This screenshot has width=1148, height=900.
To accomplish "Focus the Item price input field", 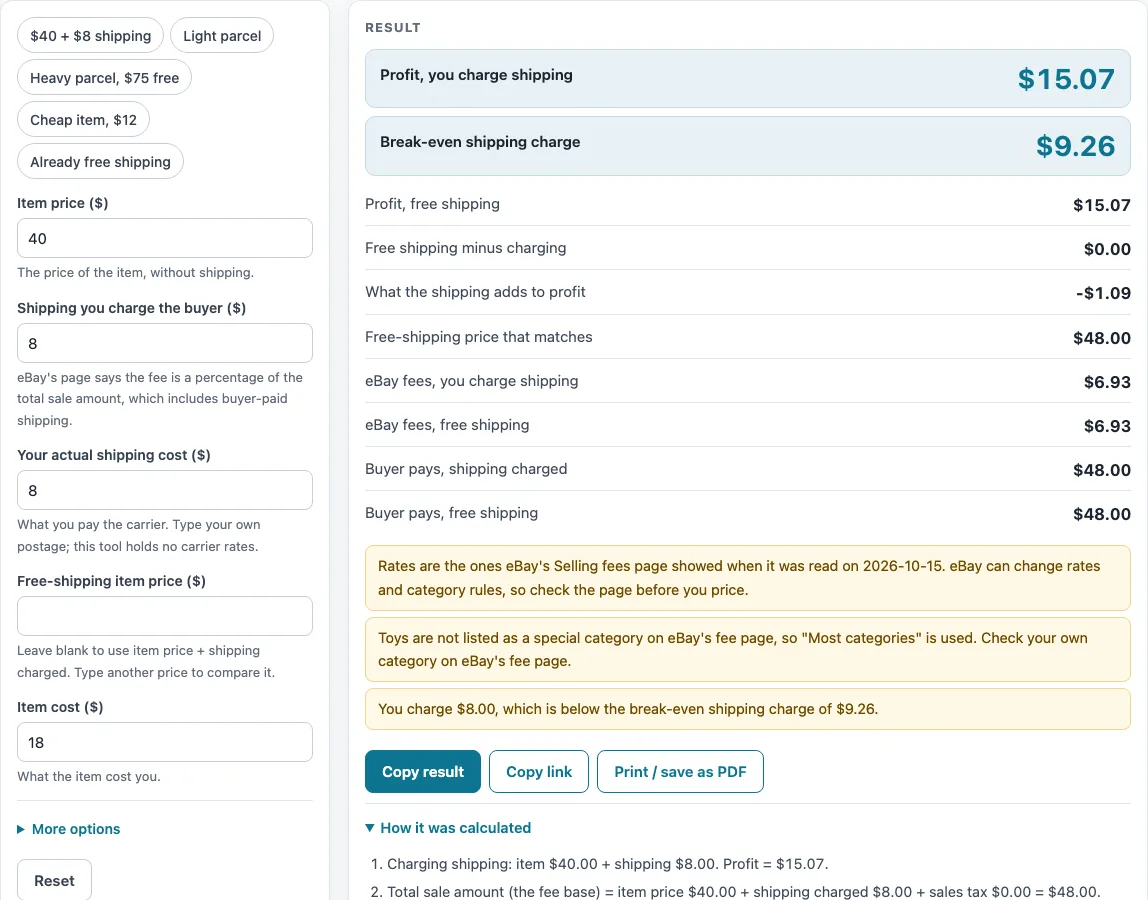I will pyautogui.click(x=165, y=238).
